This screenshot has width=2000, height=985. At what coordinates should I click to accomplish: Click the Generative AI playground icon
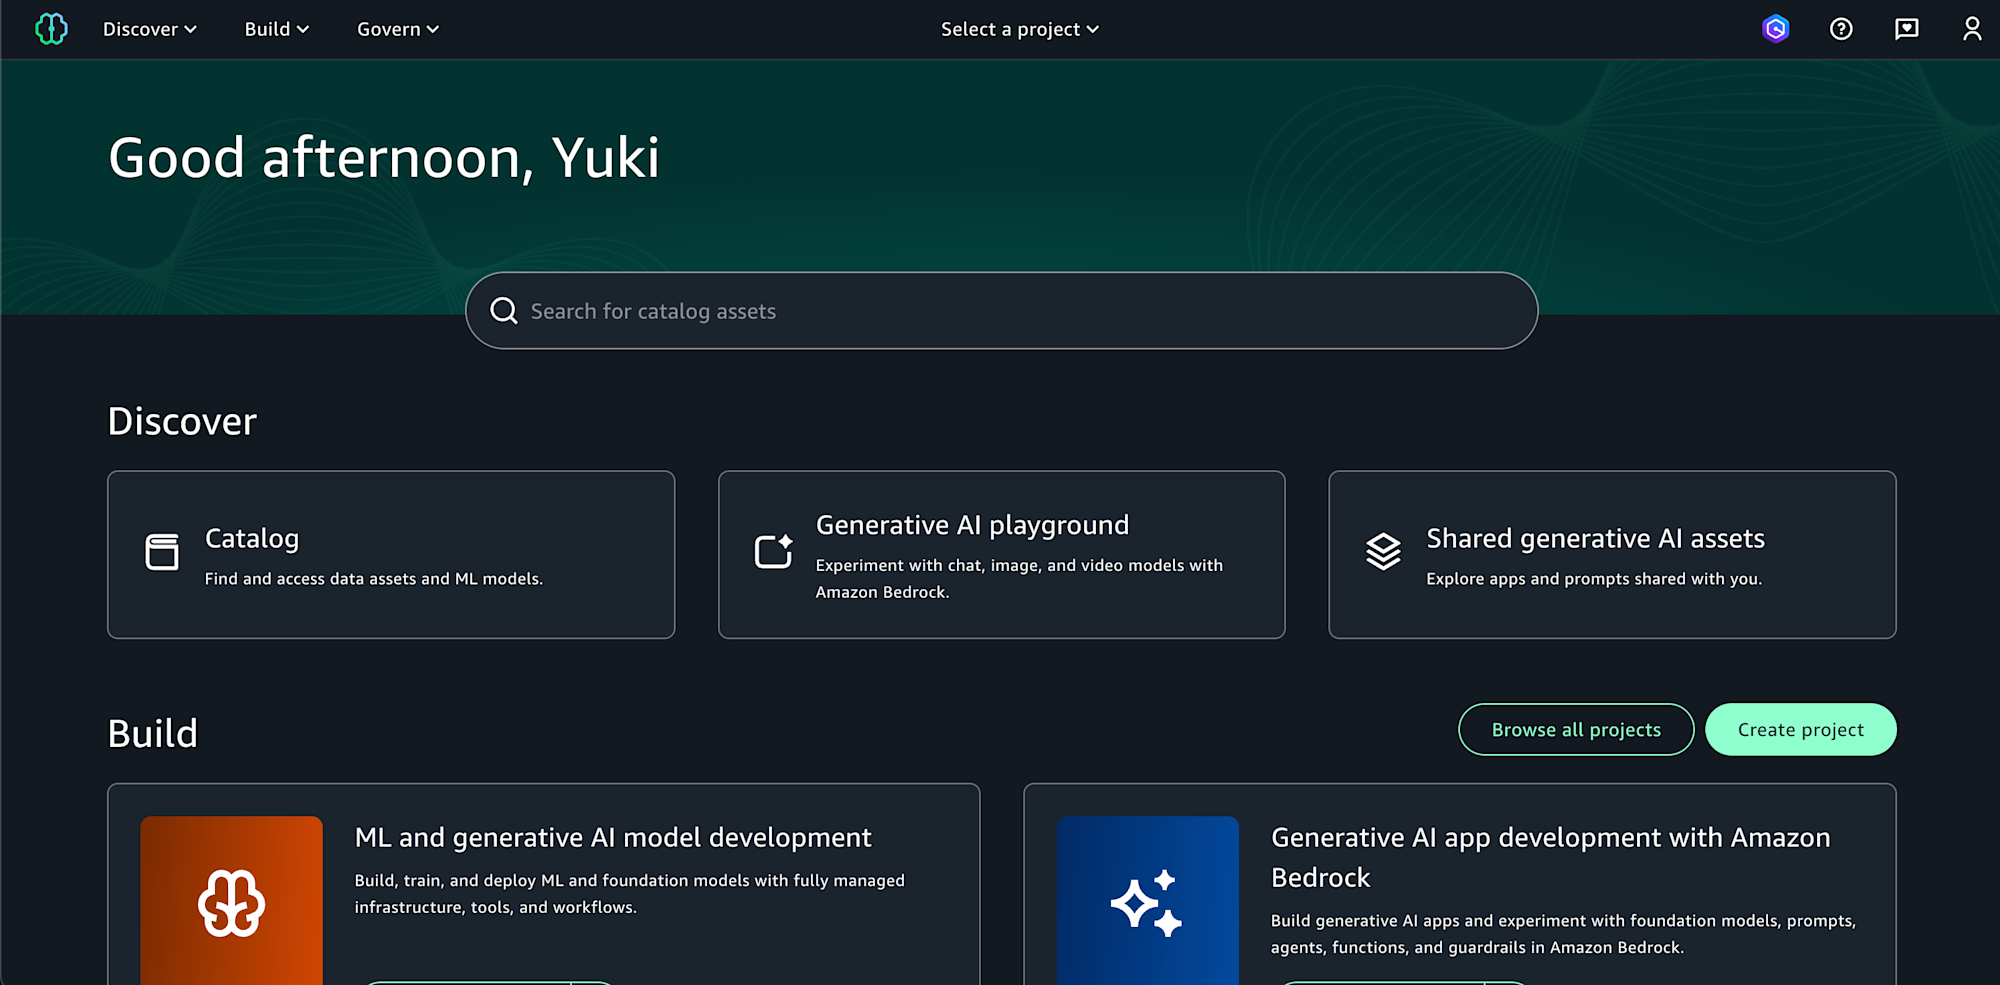click(x=773, y=551)
